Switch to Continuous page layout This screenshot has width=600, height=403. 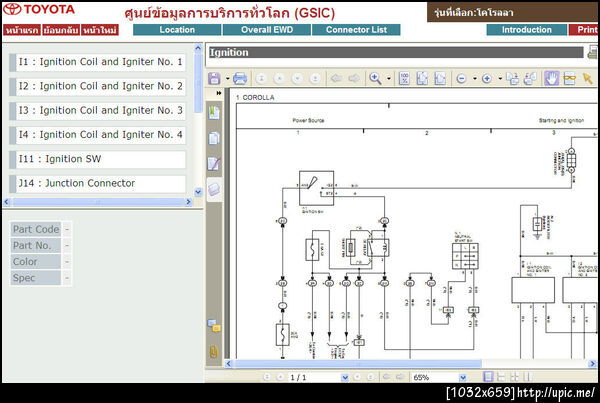(501, 377)
